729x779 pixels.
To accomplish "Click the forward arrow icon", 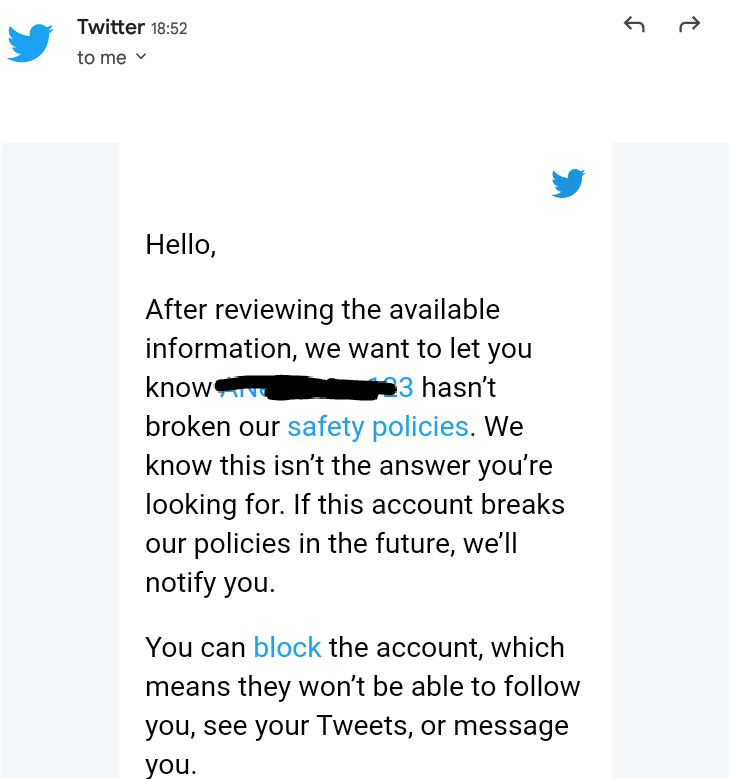I will coord(689,24).
